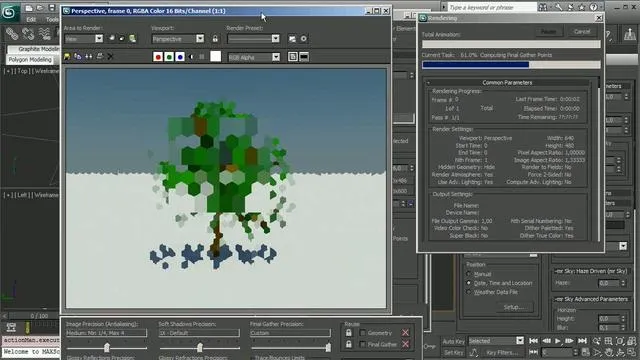
Task: Click the Previous Frame control
Action: 546,341
